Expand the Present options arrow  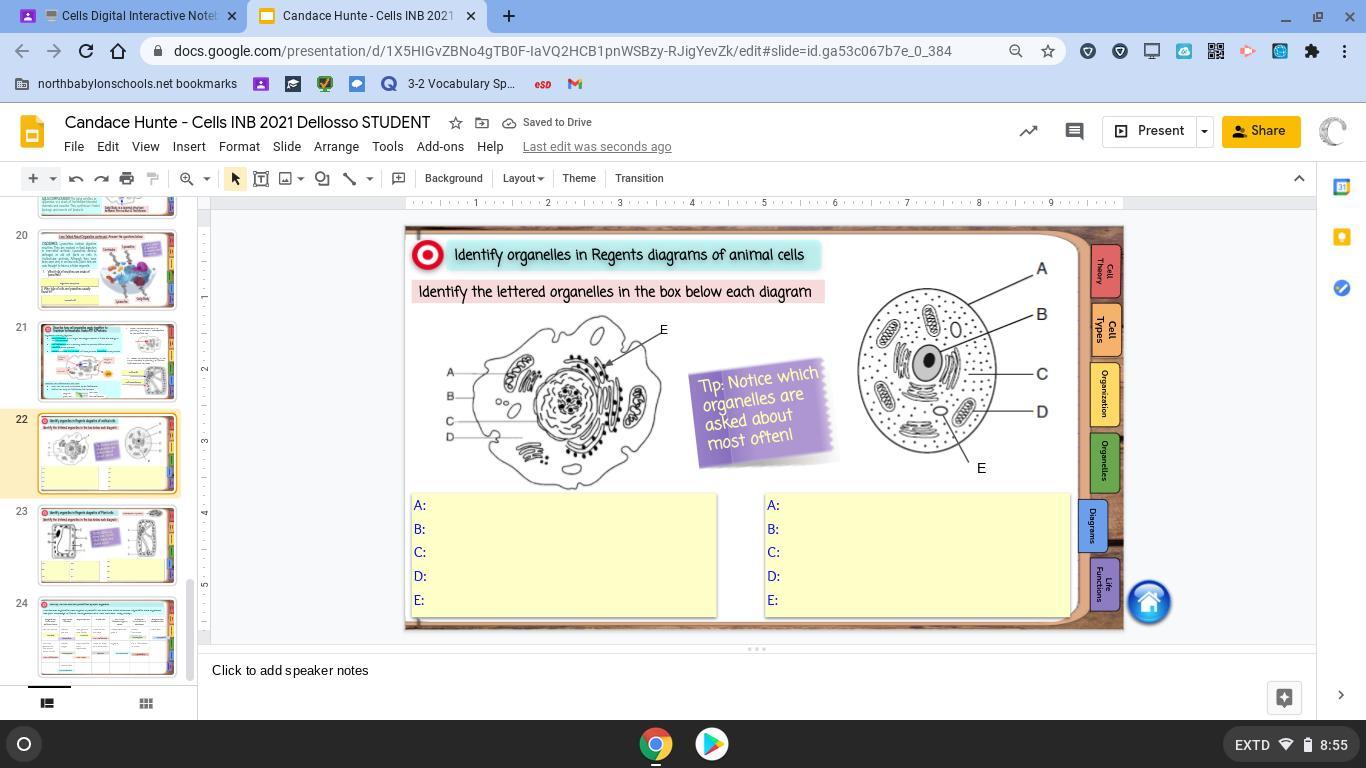pos(1204,131)
